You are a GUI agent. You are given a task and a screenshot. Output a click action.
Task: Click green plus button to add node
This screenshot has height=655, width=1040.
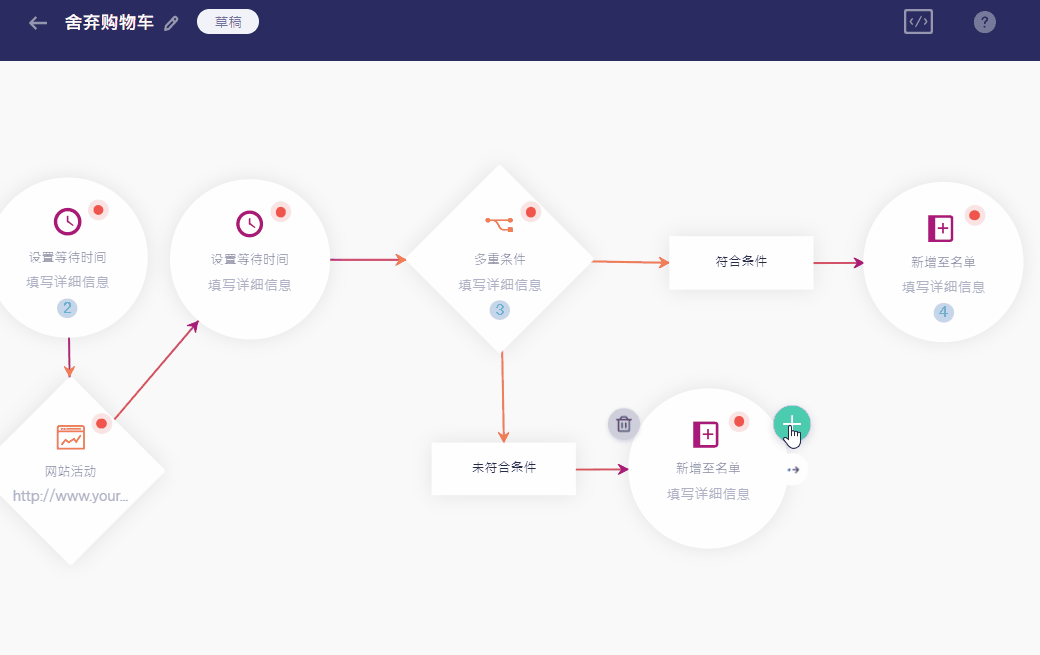[x=791, y=424]
